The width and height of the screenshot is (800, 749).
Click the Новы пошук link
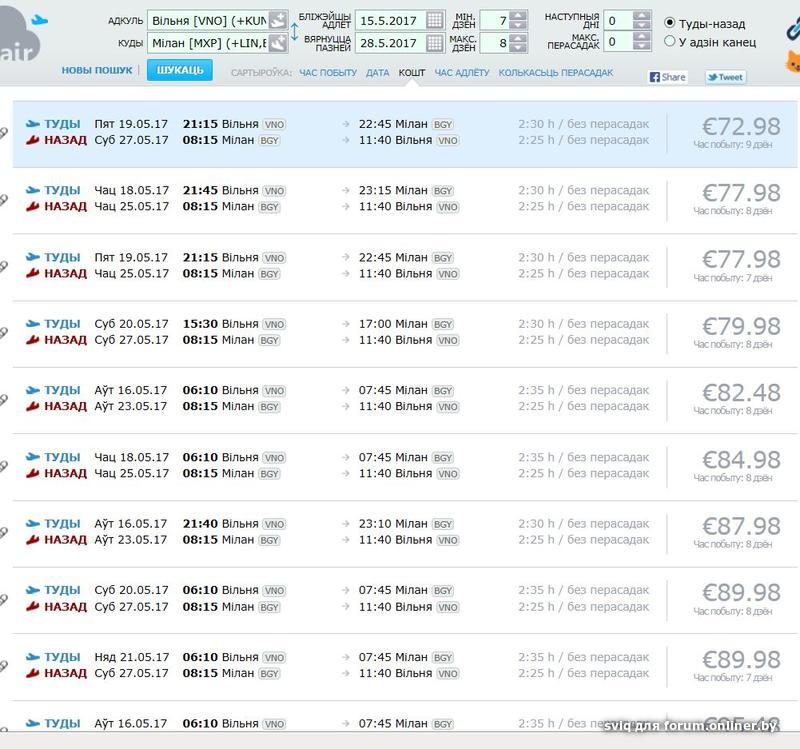[97, 70]
